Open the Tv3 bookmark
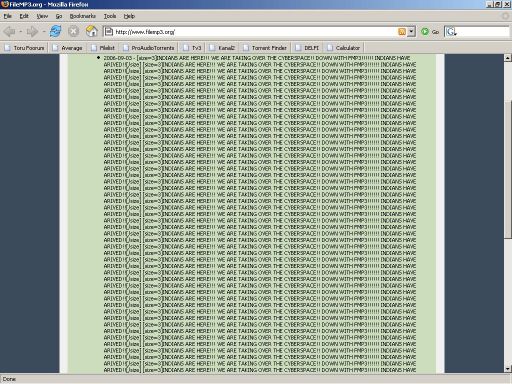 coord(192,48)
